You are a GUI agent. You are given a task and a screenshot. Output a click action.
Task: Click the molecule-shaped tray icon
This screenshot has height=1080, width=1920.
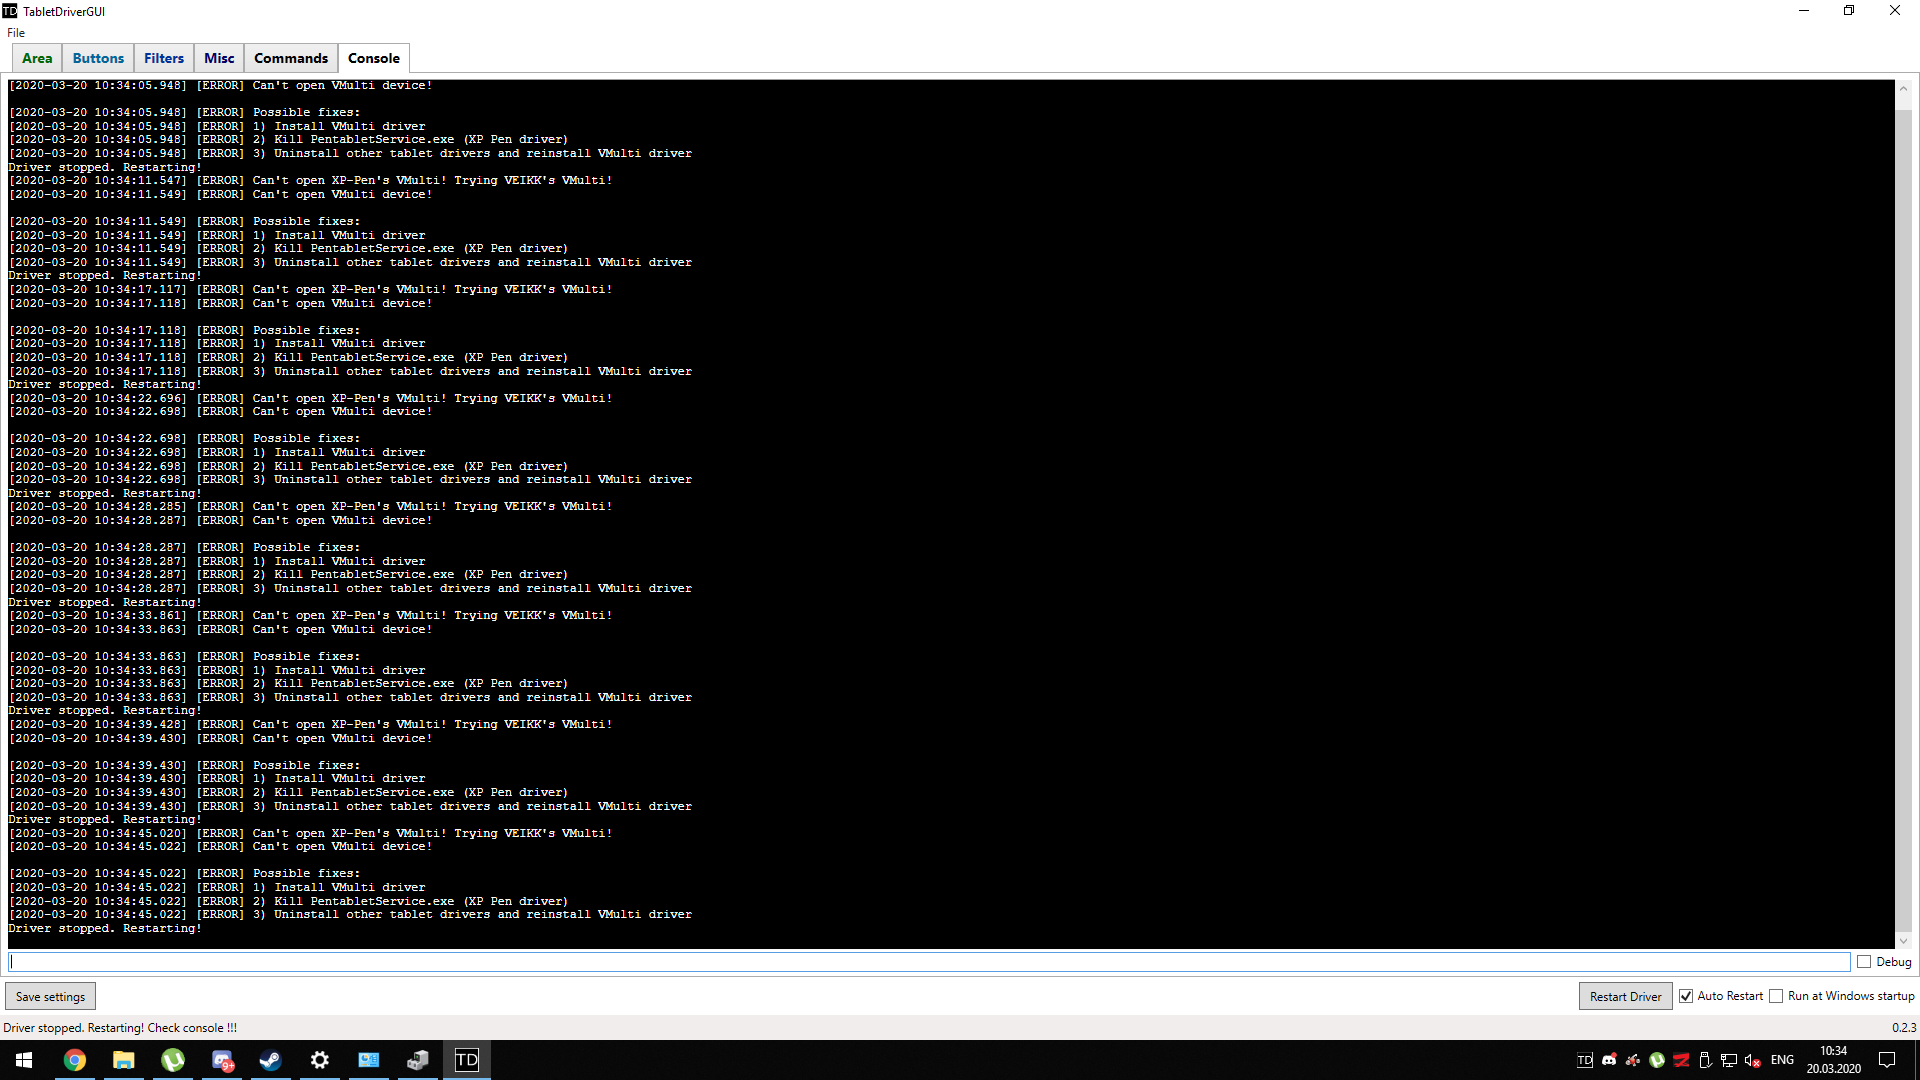(1633, 1060)
